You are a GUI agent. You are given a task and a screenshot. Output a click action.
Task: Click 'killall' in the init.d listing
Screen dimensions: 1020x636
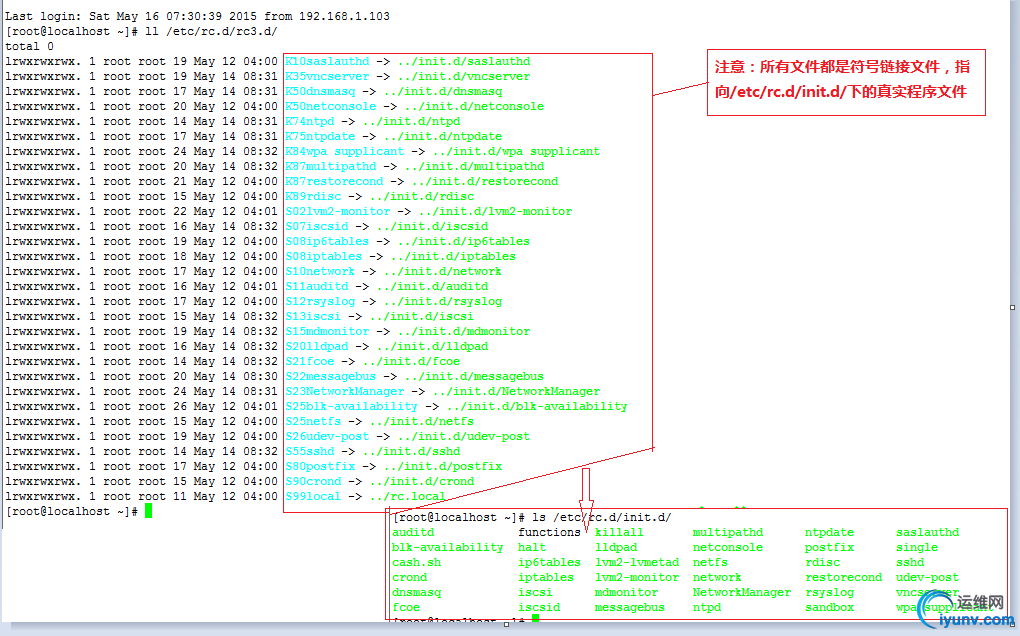point(619,532)
